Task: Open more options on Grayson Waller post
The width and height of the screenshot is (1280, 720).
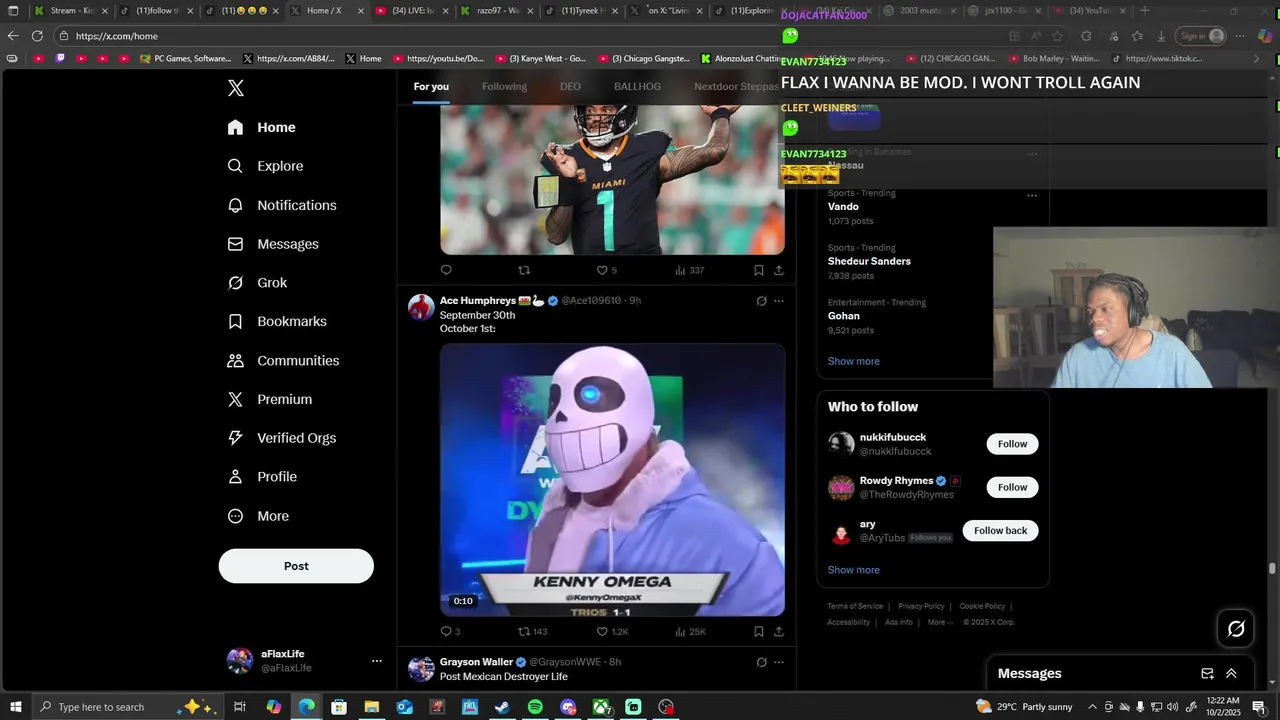Action: point(779,662)
